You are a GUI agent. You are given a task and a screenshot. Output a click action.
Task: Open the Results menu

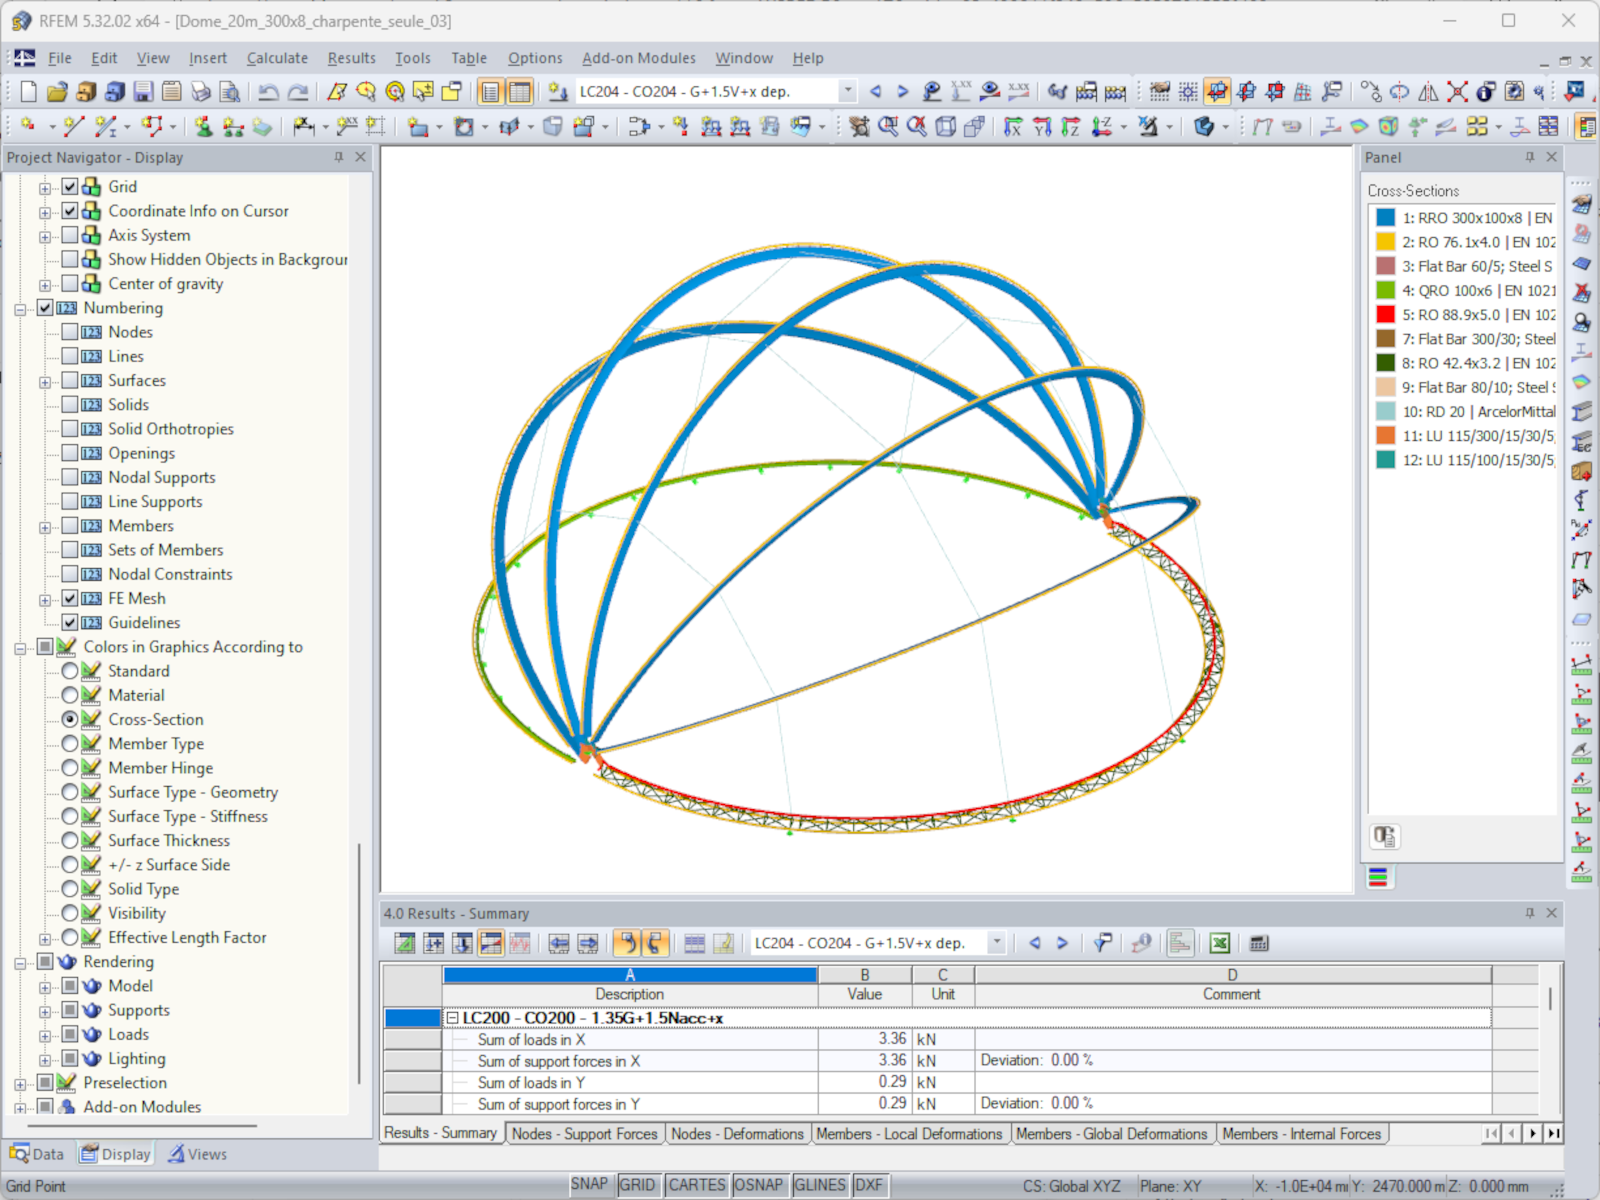coord(352,58)
